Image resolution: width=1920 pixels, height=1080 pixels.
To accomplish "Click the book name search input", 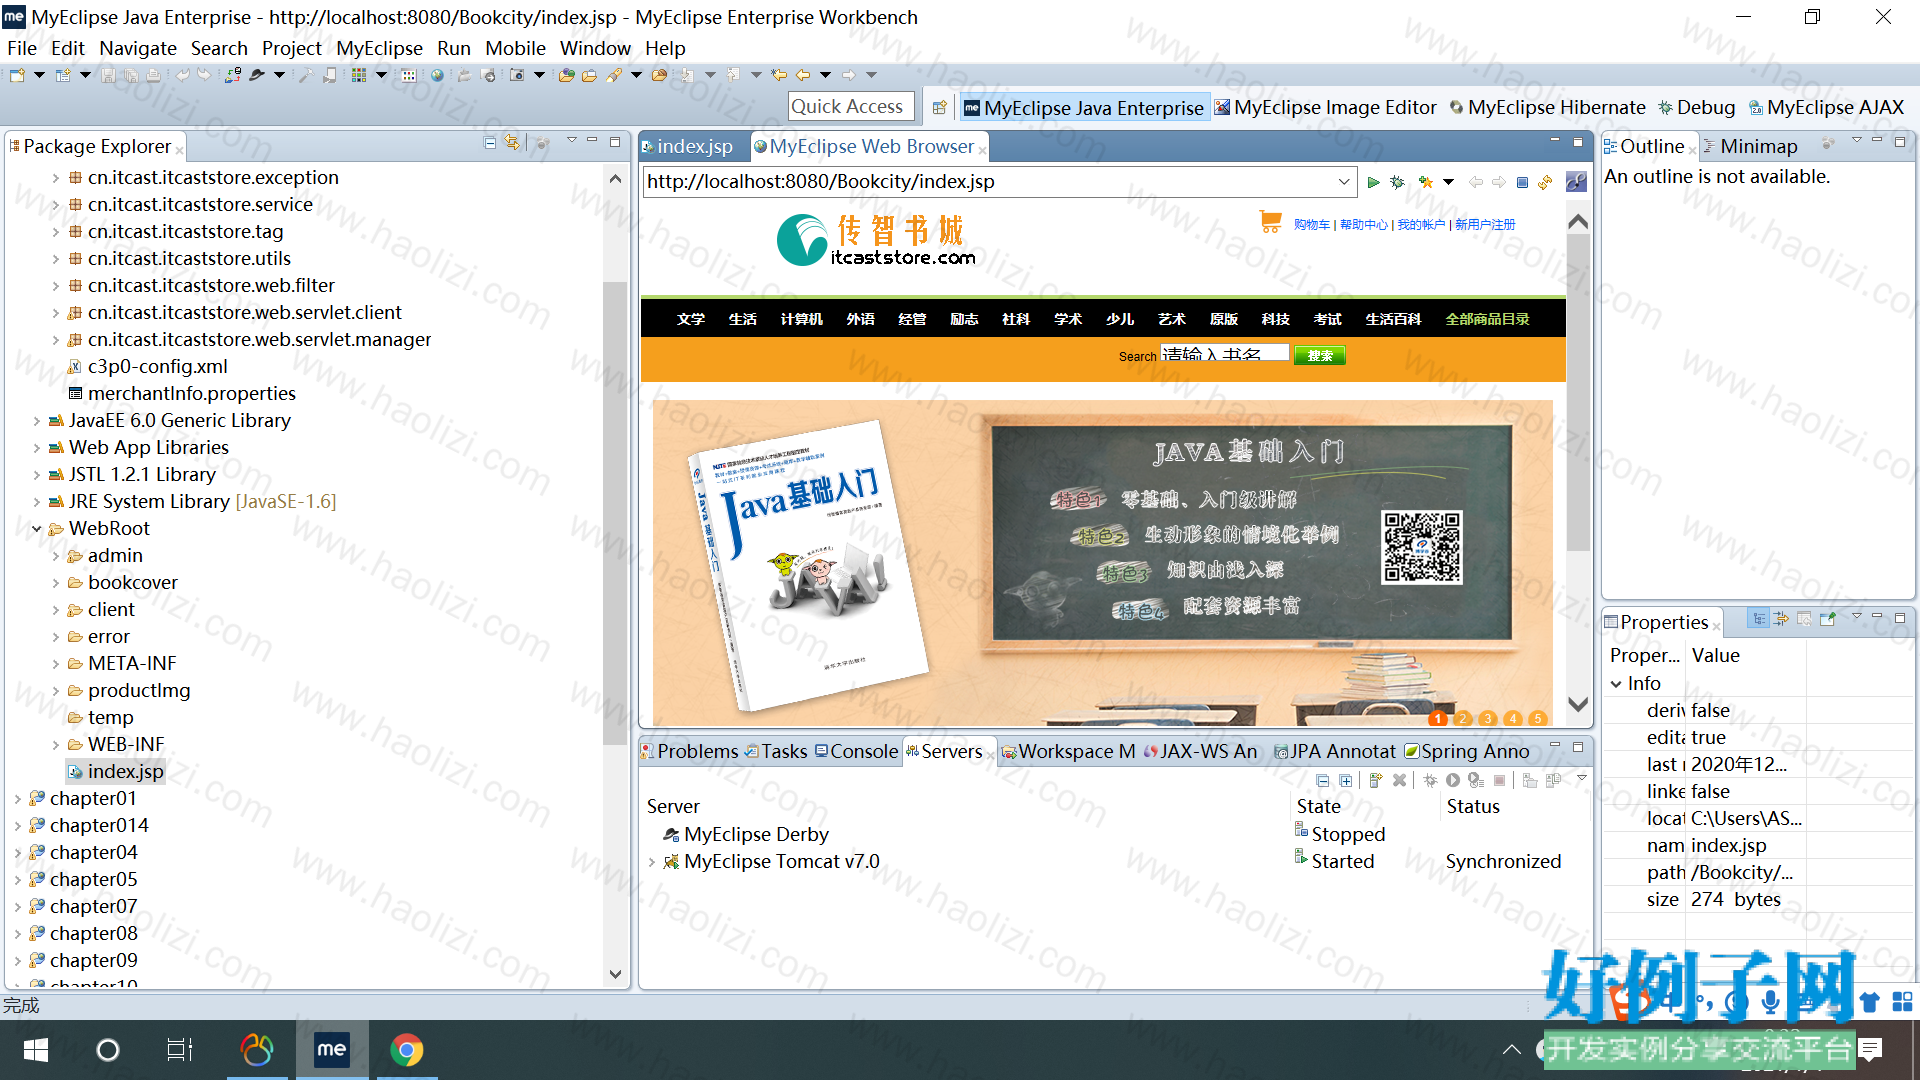I will click(x=1225, y=353).
